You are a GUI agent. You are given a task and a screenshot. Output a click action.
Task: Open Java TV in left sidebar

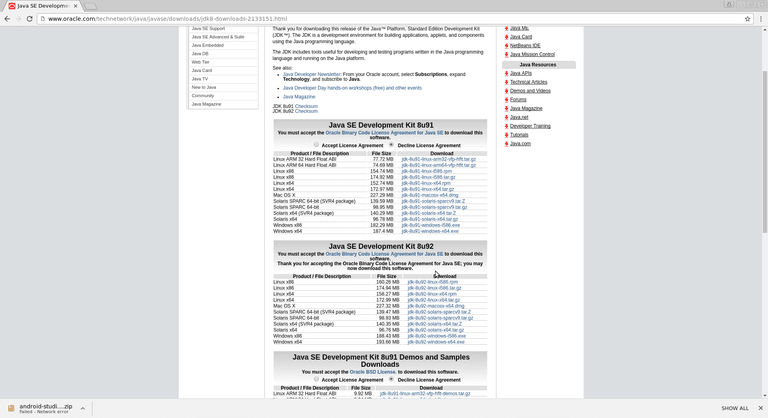[x=200, y=79]
